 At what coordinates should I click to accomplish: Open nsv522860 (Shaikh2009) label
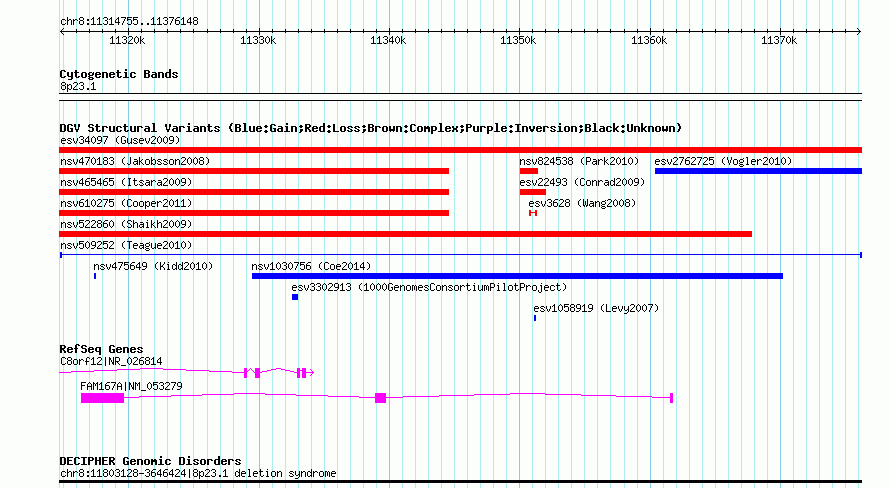click(x=126, y=224)
